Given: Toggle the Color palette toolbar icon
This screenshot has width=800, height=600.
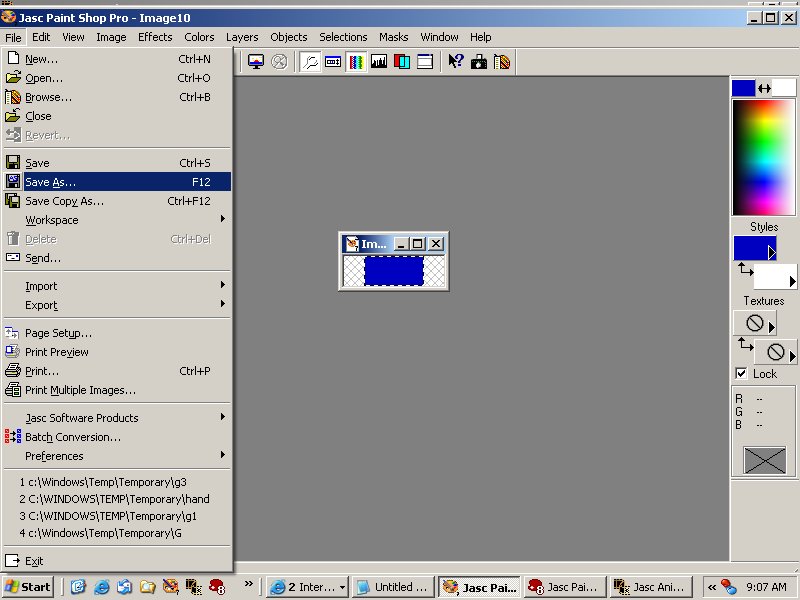Looking at the screenshot, I should (356, 62).
